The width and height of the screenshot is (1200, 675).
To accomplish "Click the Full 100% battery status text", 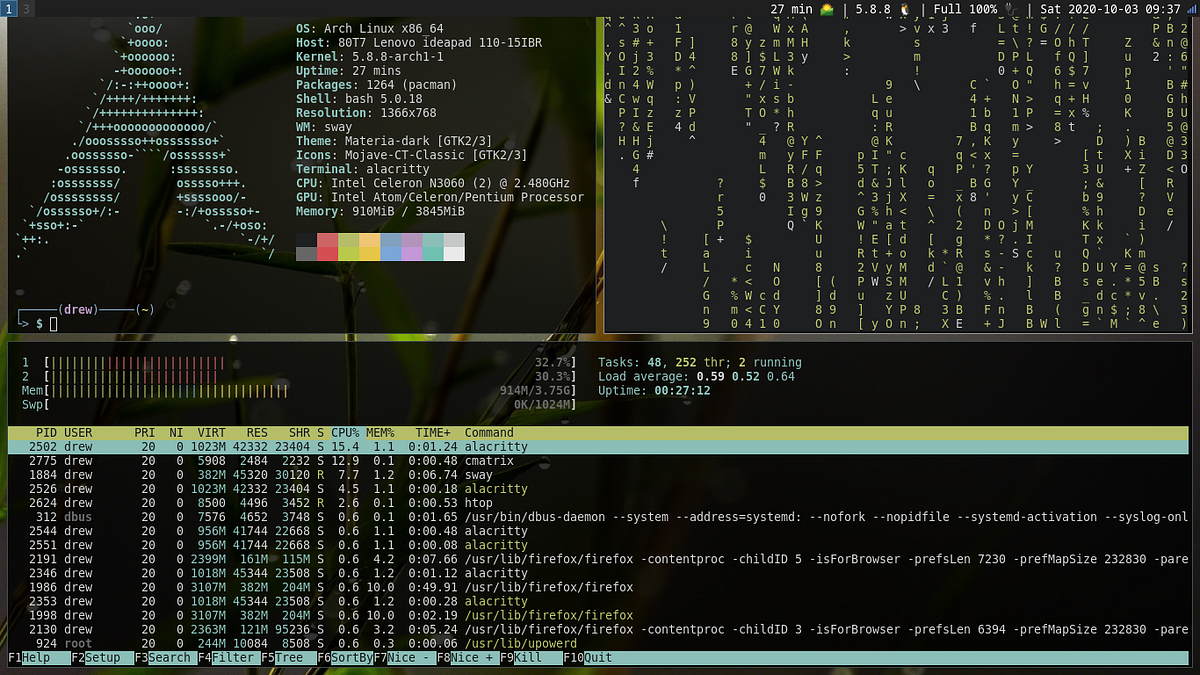I will (966, 9).
